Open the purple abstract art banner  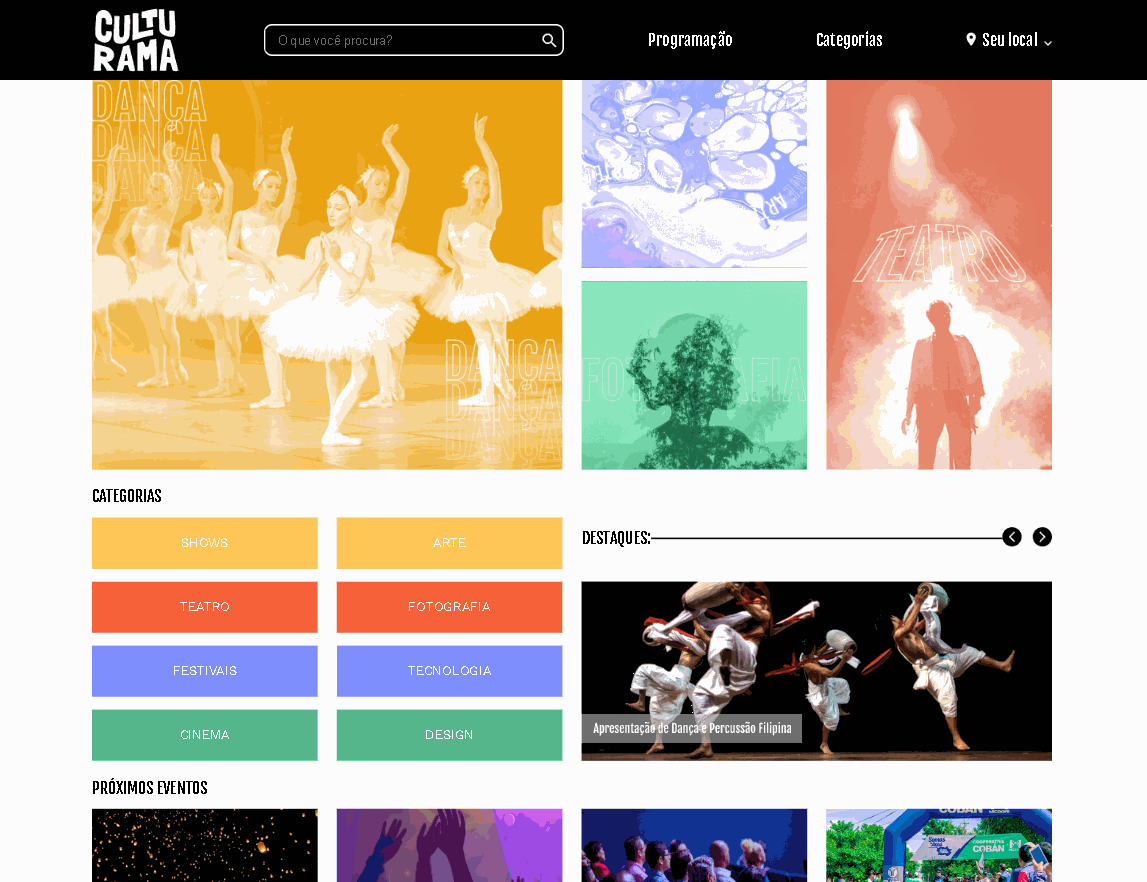tap(694, 174)
